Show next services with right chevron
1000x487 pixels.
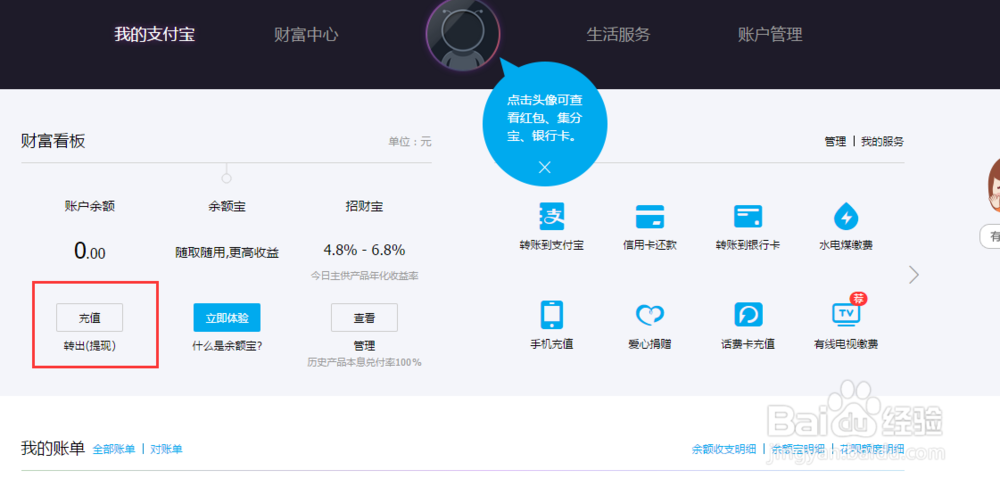pos(914,275)
